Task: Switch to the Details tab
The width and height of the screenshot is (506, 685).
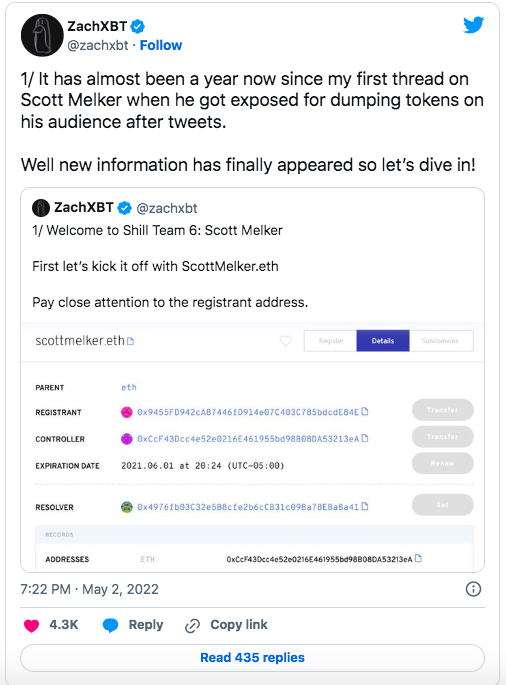Action: [x=383, y=341]
